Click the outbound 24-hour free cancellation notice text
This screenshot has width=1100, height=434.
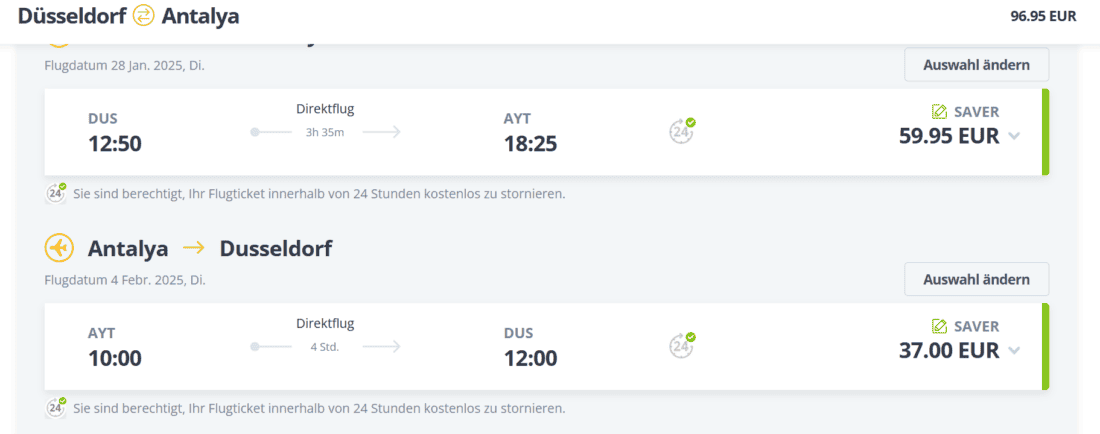[x=319, y=193]
